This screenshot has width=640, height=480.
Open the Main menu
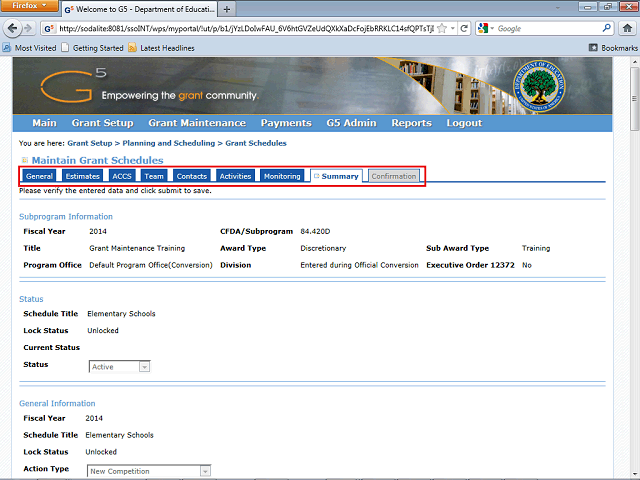[x=44, y=123]
